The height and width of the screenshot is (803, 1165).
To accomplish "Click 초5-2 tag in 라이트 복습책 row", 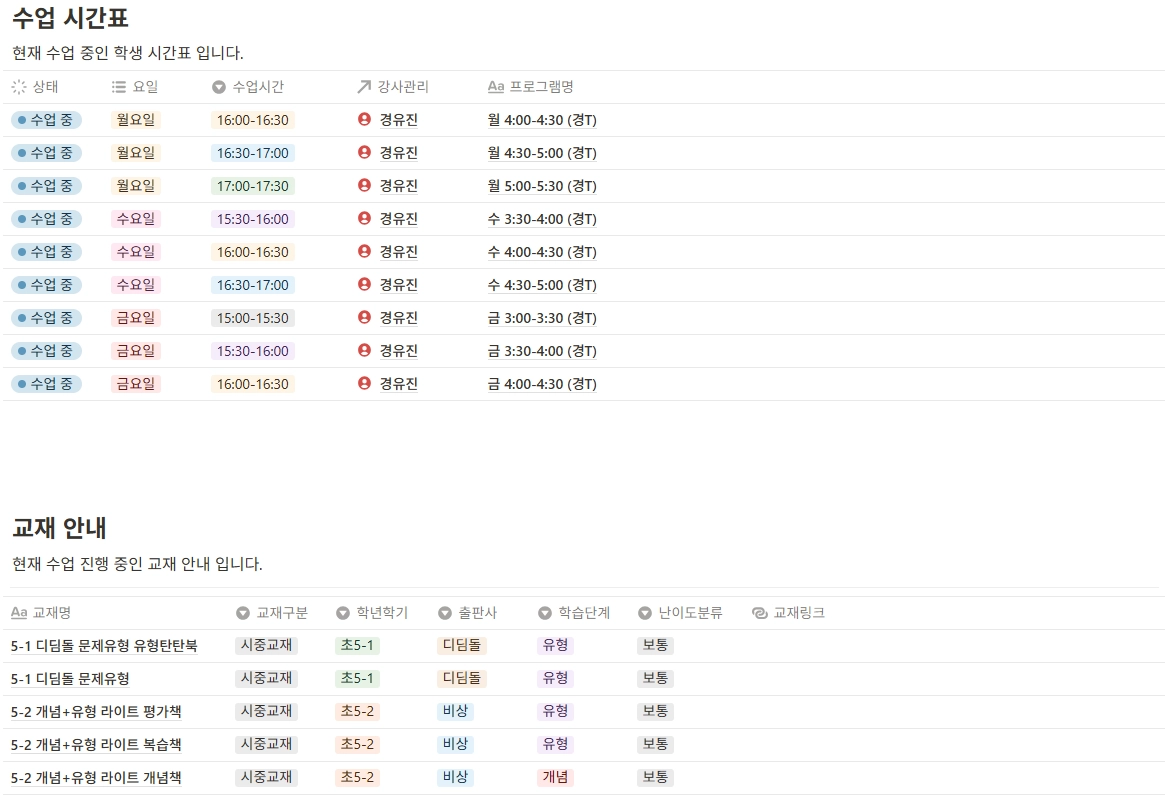I will tap(357, 744).
